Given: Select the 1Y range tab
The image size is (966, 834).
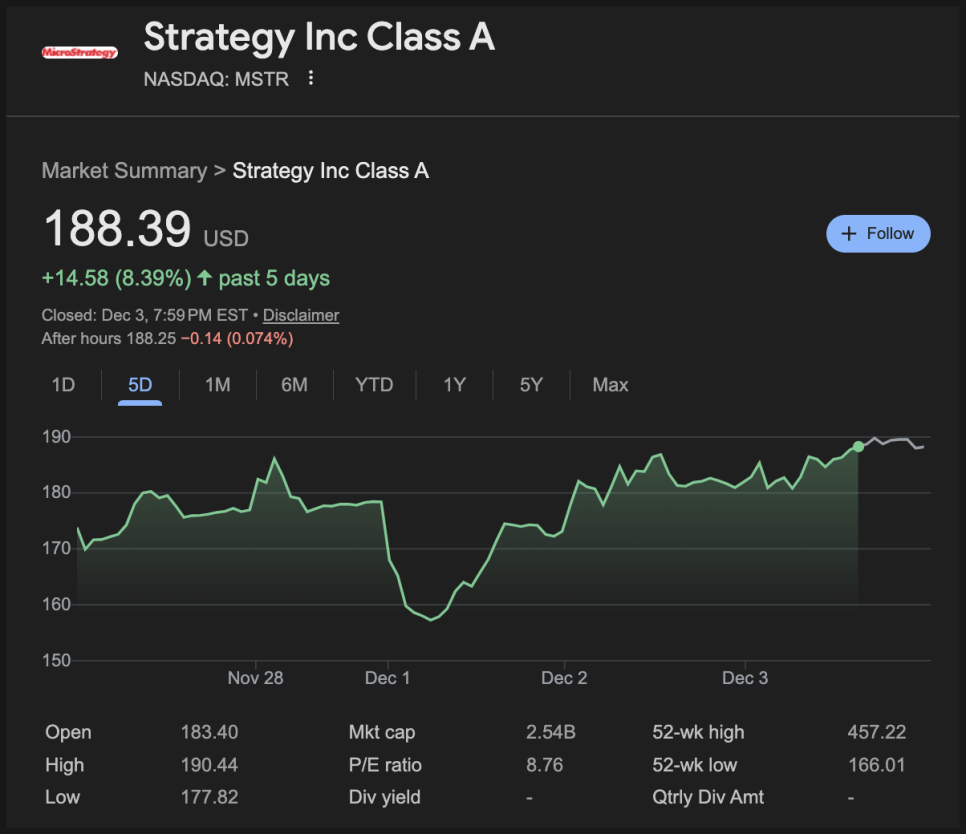Looking at the screenshot, I should 454,385.
